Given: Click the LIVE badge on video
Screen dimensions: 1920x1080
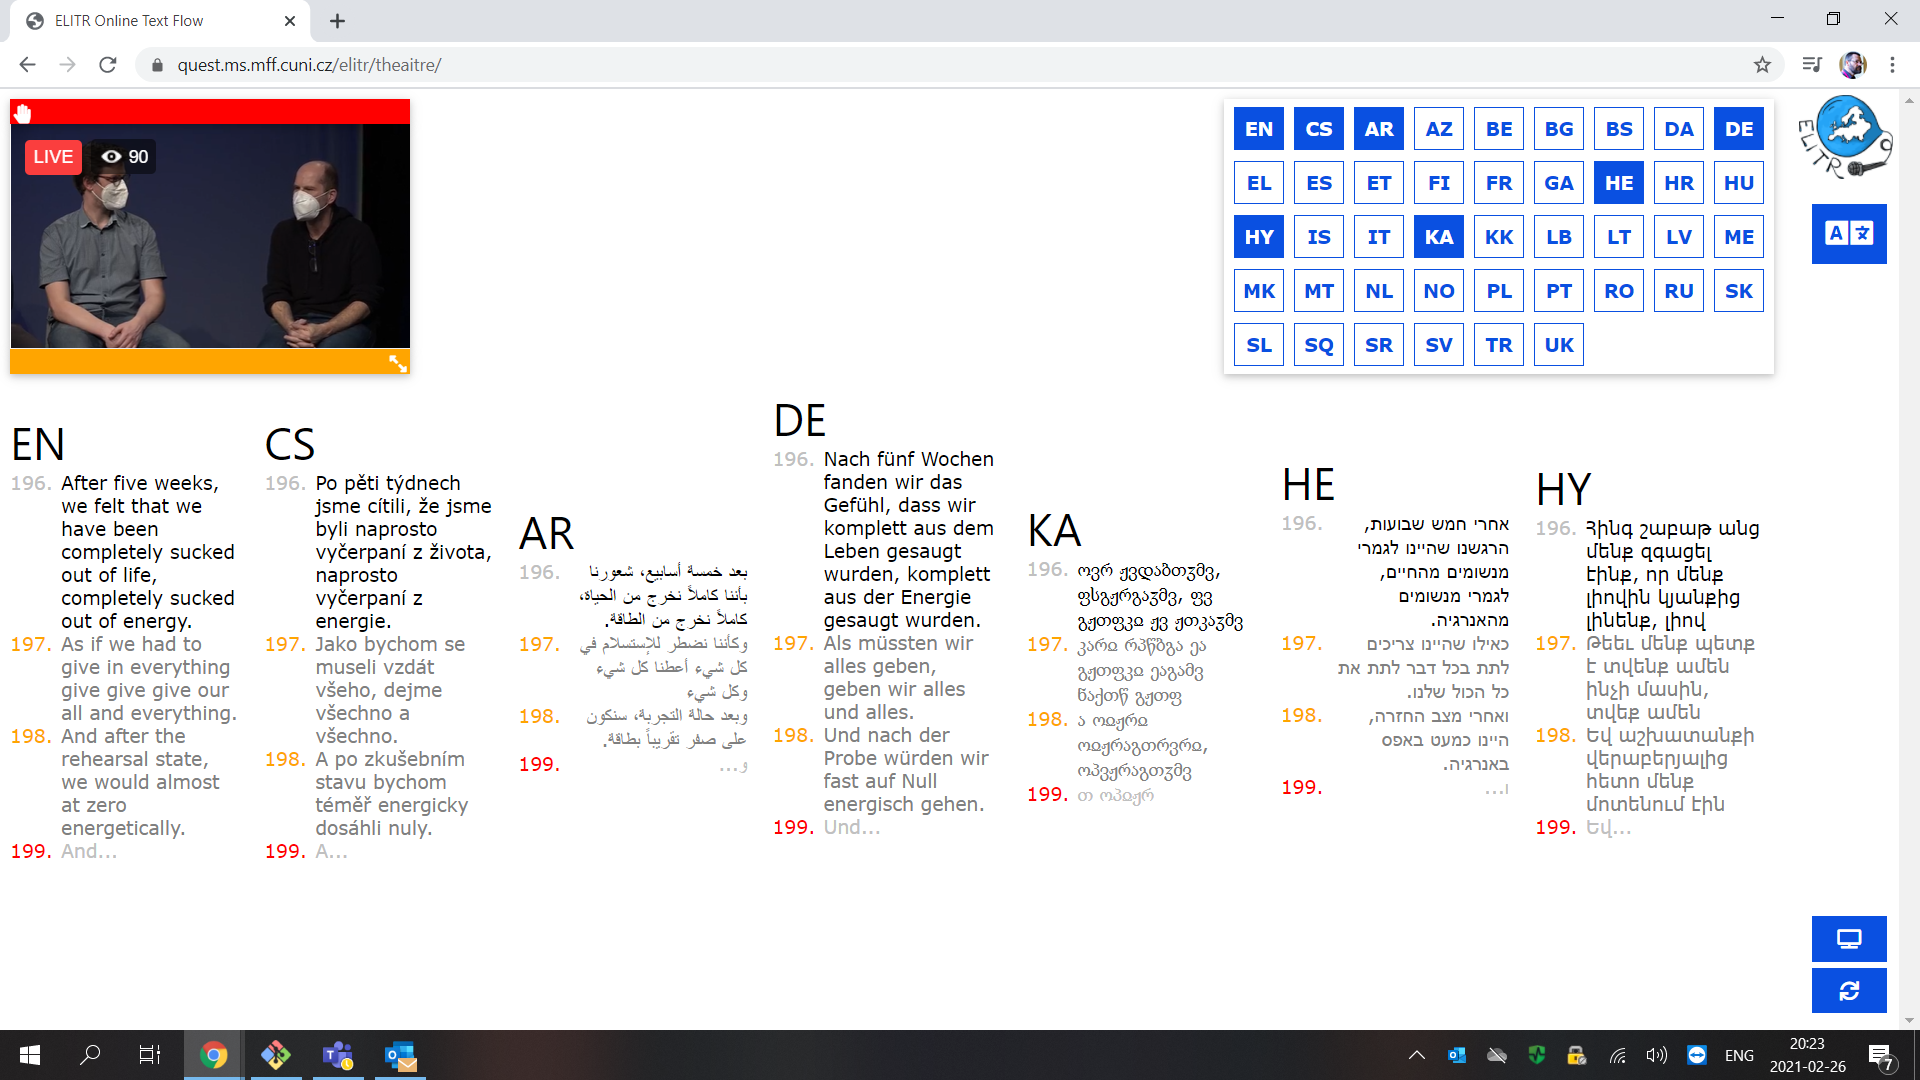Looking at the screenshot, I should click(53, 157).
